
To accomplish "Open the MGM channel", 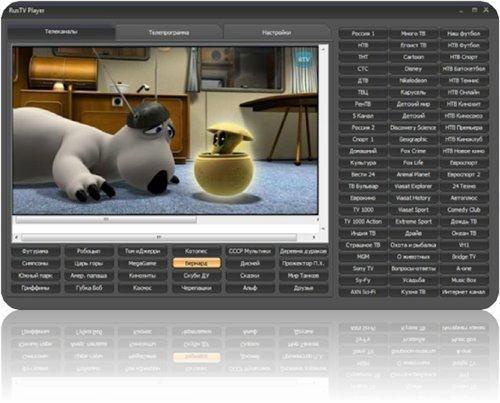I will click(363, 257).
